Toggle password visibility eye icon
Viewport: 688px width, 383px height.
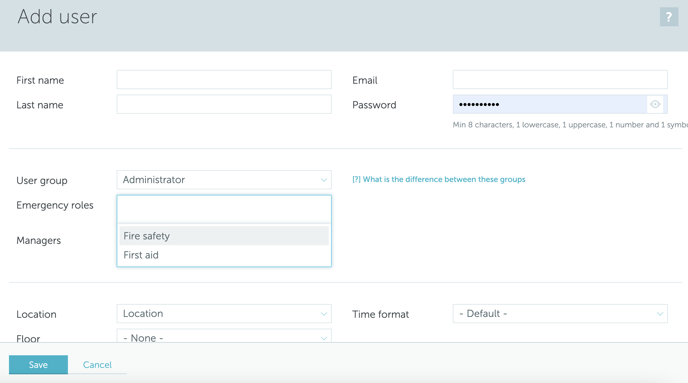655,104
